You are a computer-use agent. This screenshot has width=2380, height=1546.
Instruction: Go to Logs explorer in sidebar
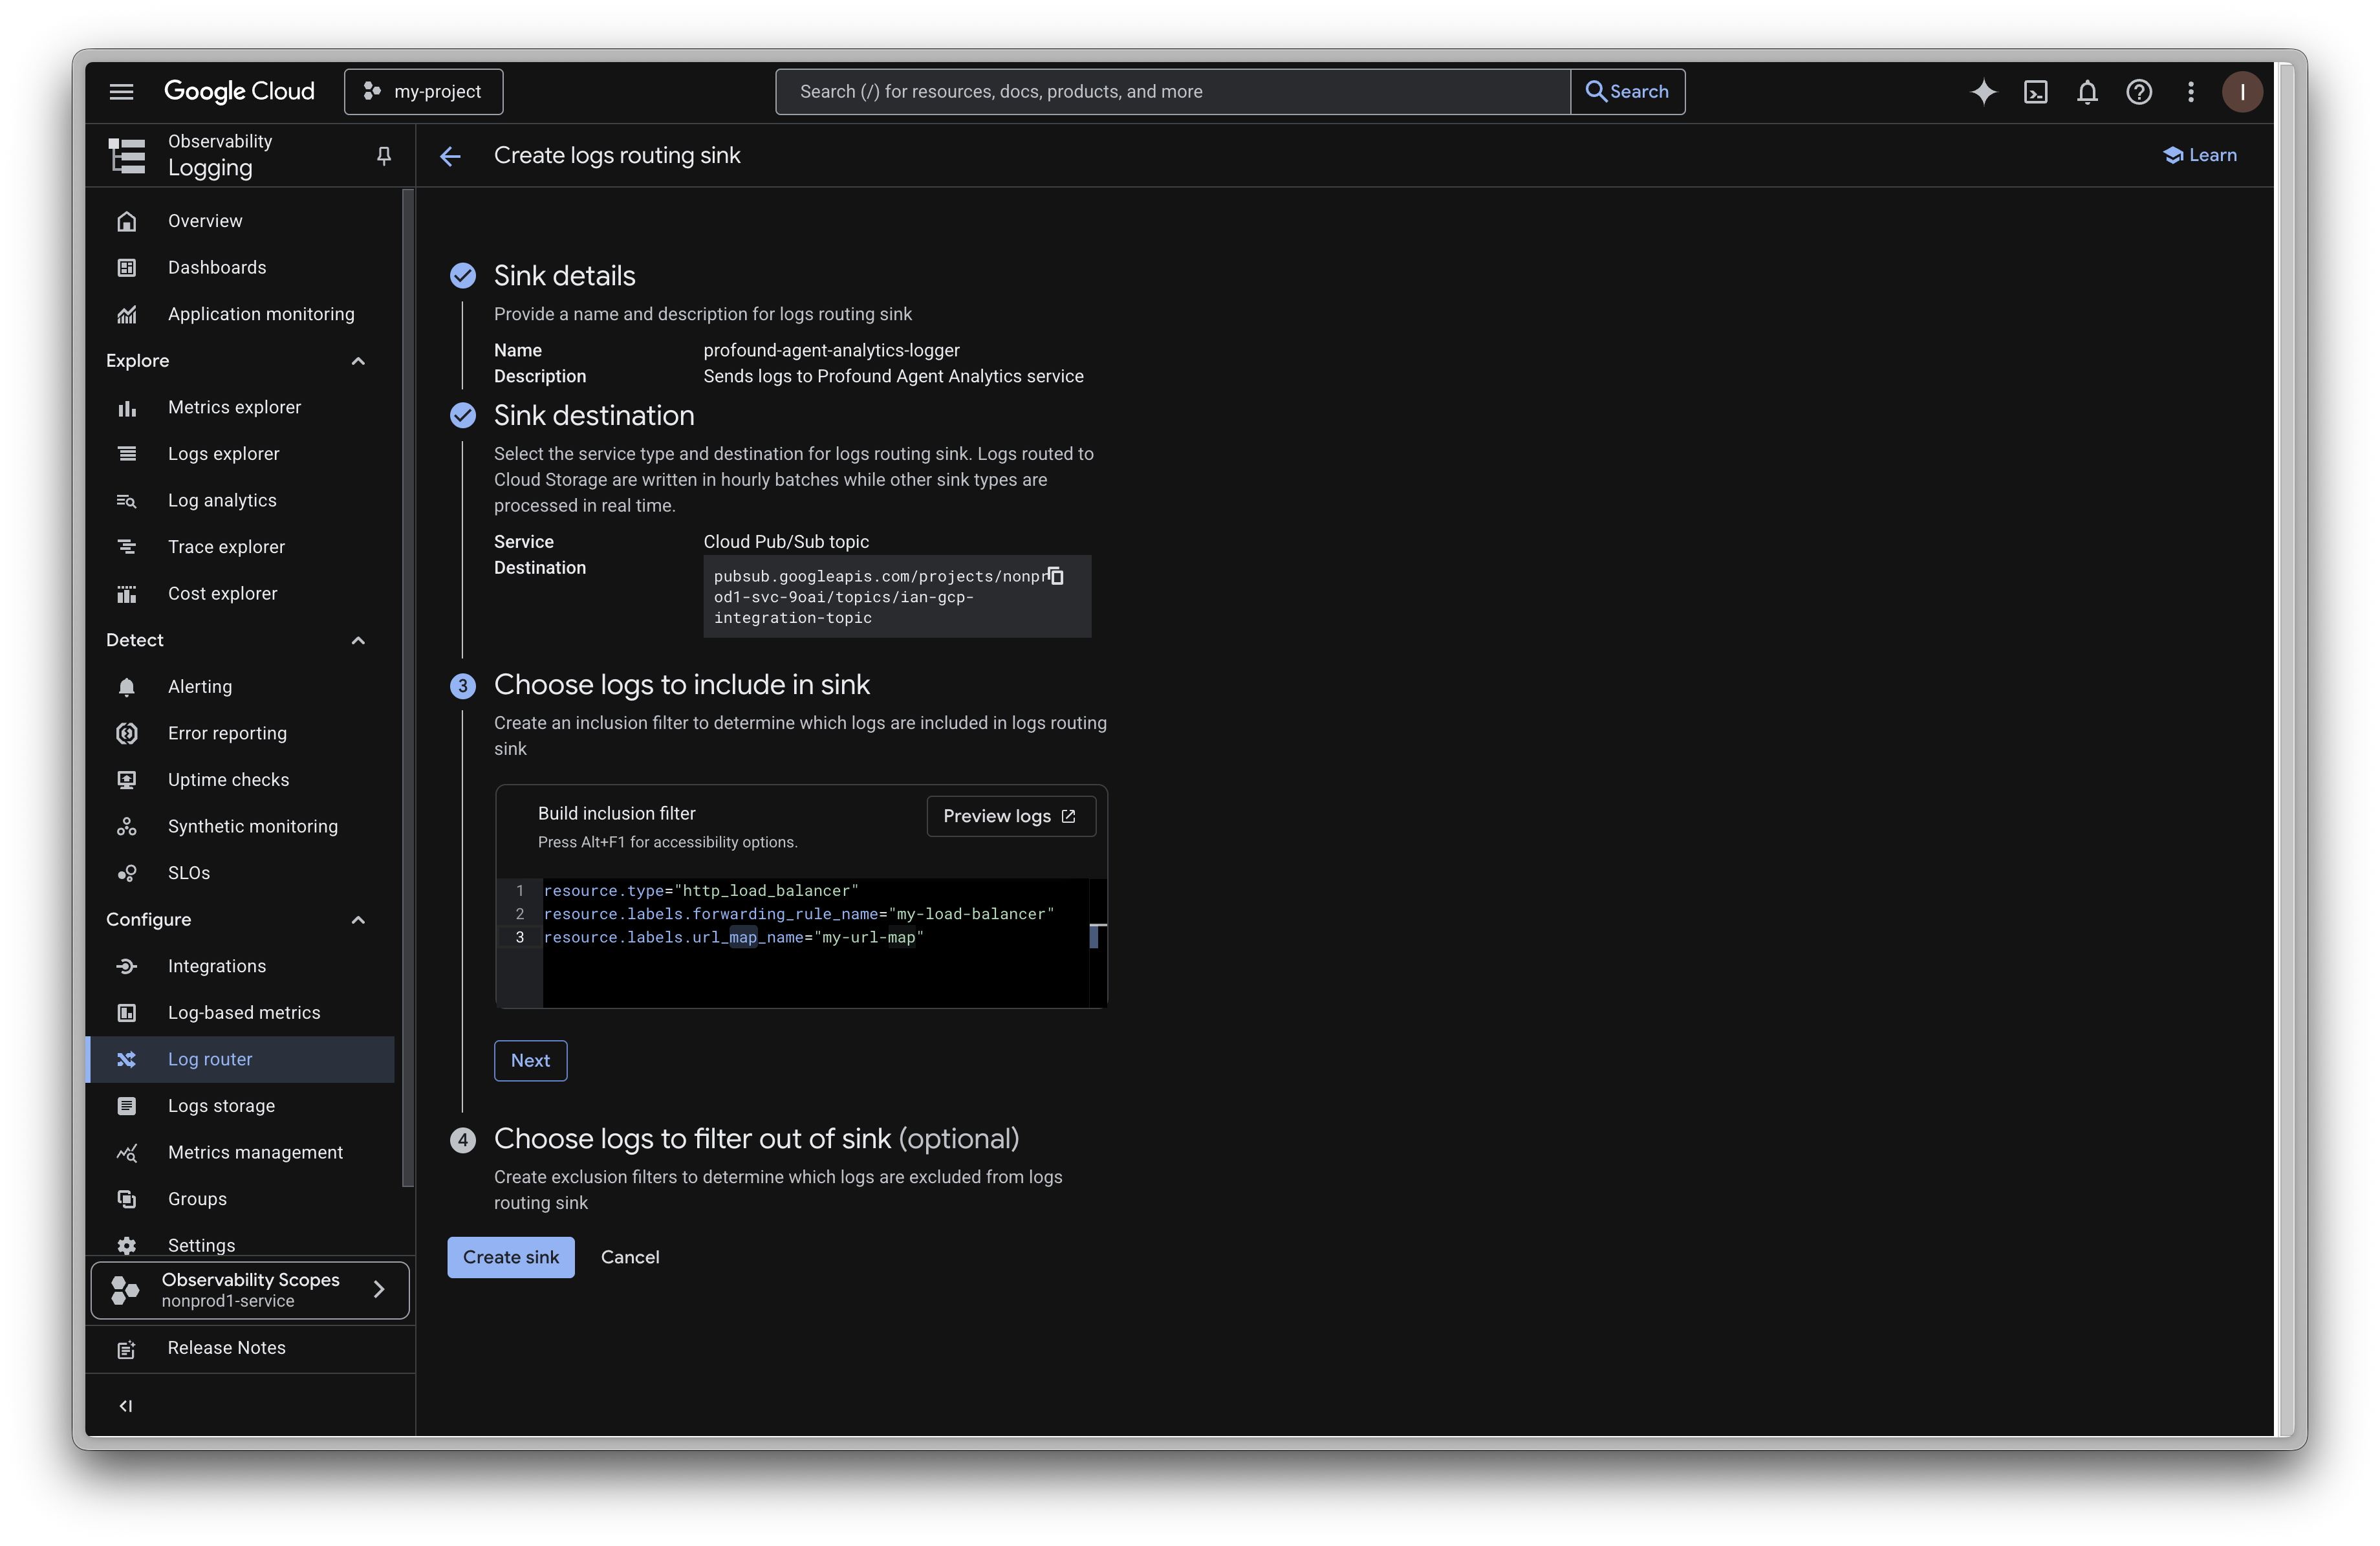point(223,454)
